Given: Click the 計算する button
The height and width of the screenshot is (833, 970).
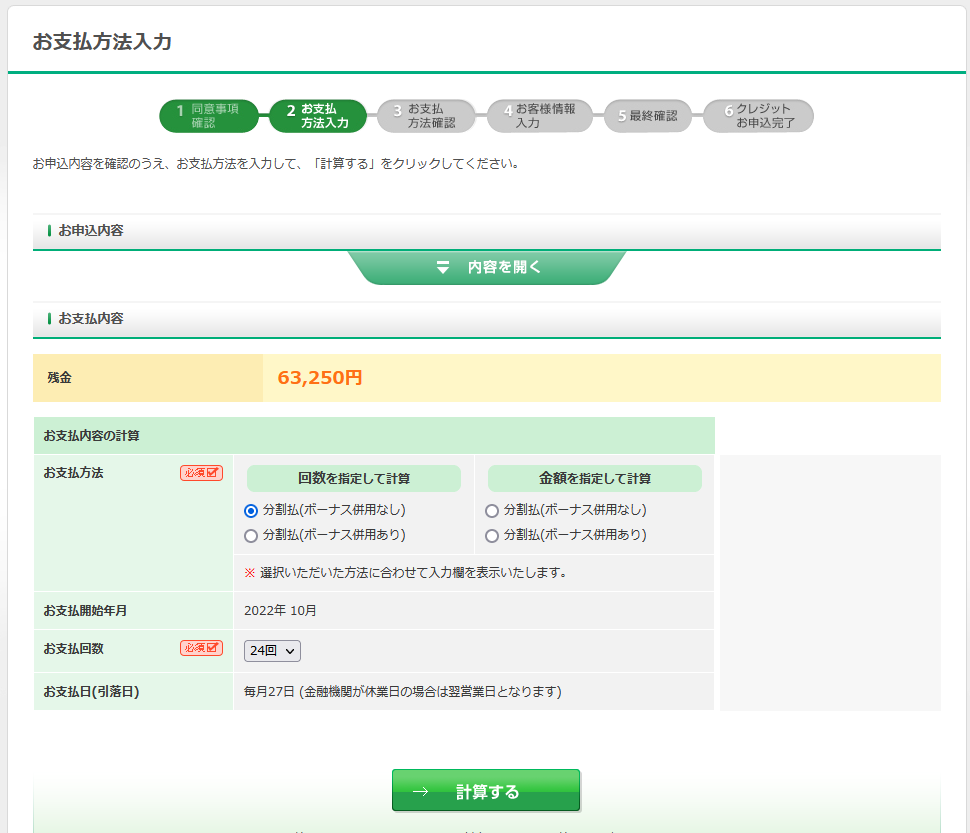Looking at the screenshot, I should (486, 791).
